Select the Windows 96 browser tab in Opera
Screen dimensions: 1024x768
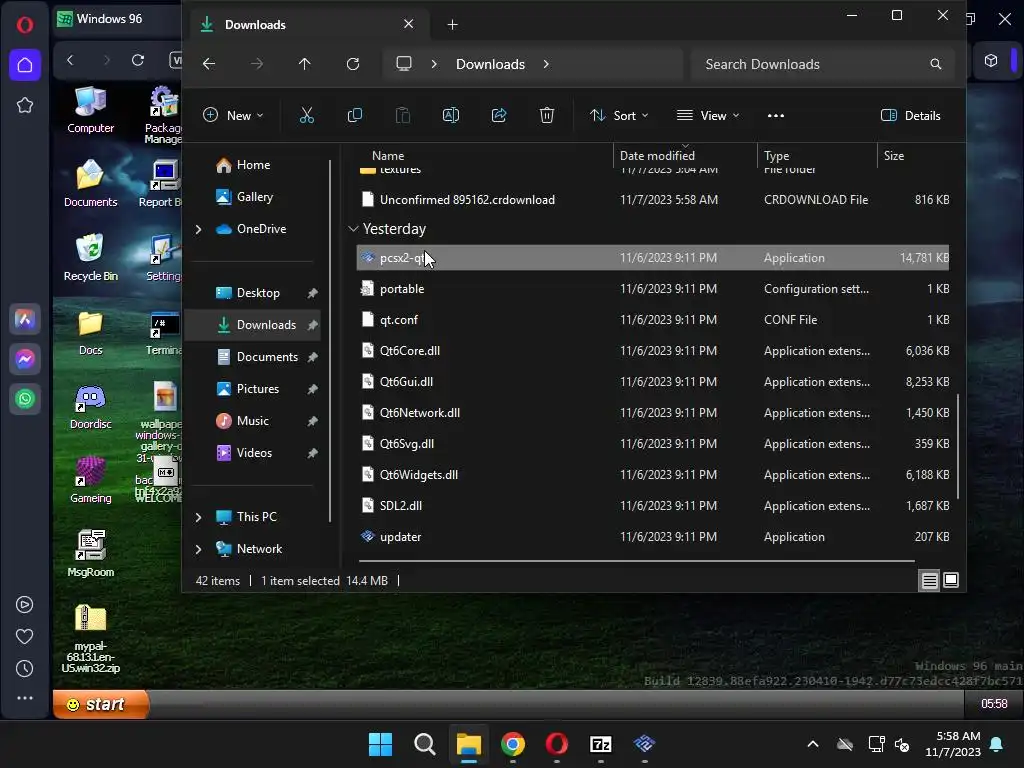[116, 19]
